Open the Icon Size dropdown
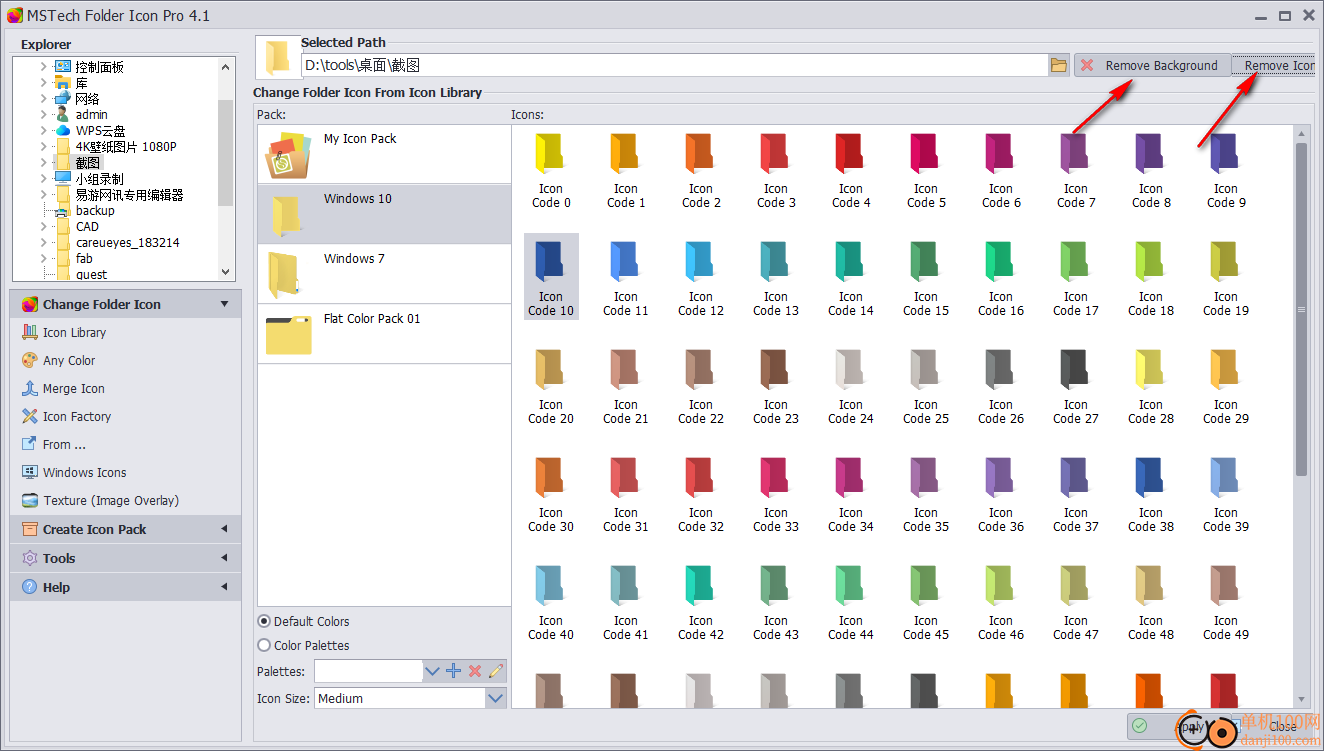 (x=496, y=698)
